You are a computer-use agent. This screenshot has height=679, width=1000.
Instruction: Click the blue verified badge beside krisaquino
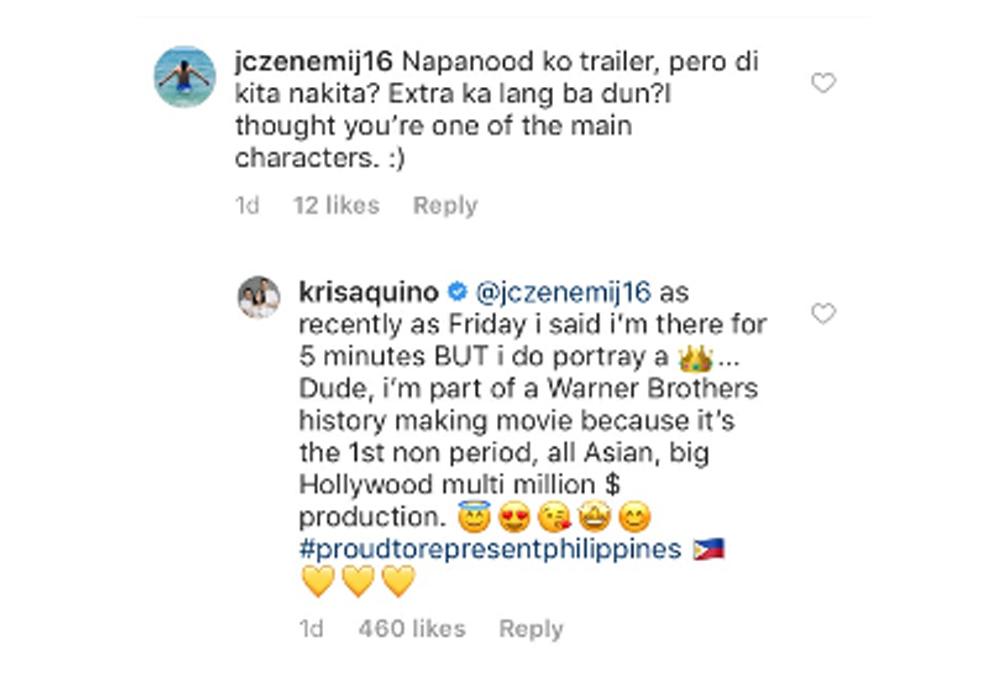(x=457, y=293)
